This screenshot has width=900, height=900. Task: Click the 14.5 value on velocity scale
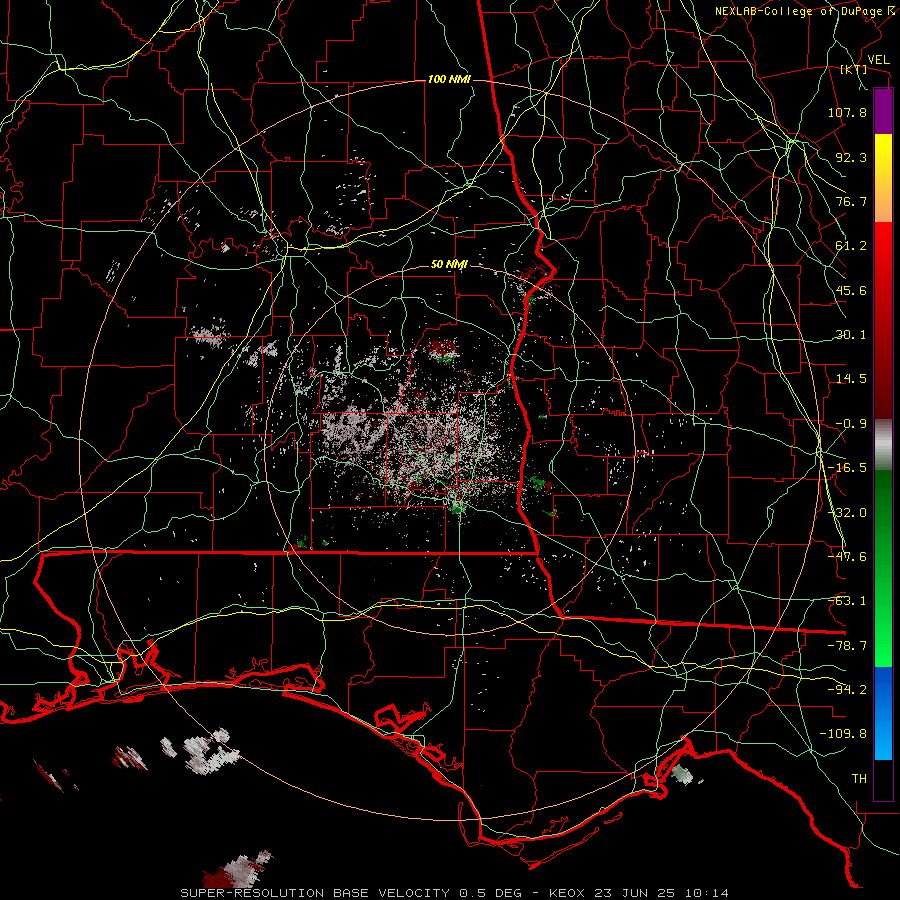(x=851, y=379)
